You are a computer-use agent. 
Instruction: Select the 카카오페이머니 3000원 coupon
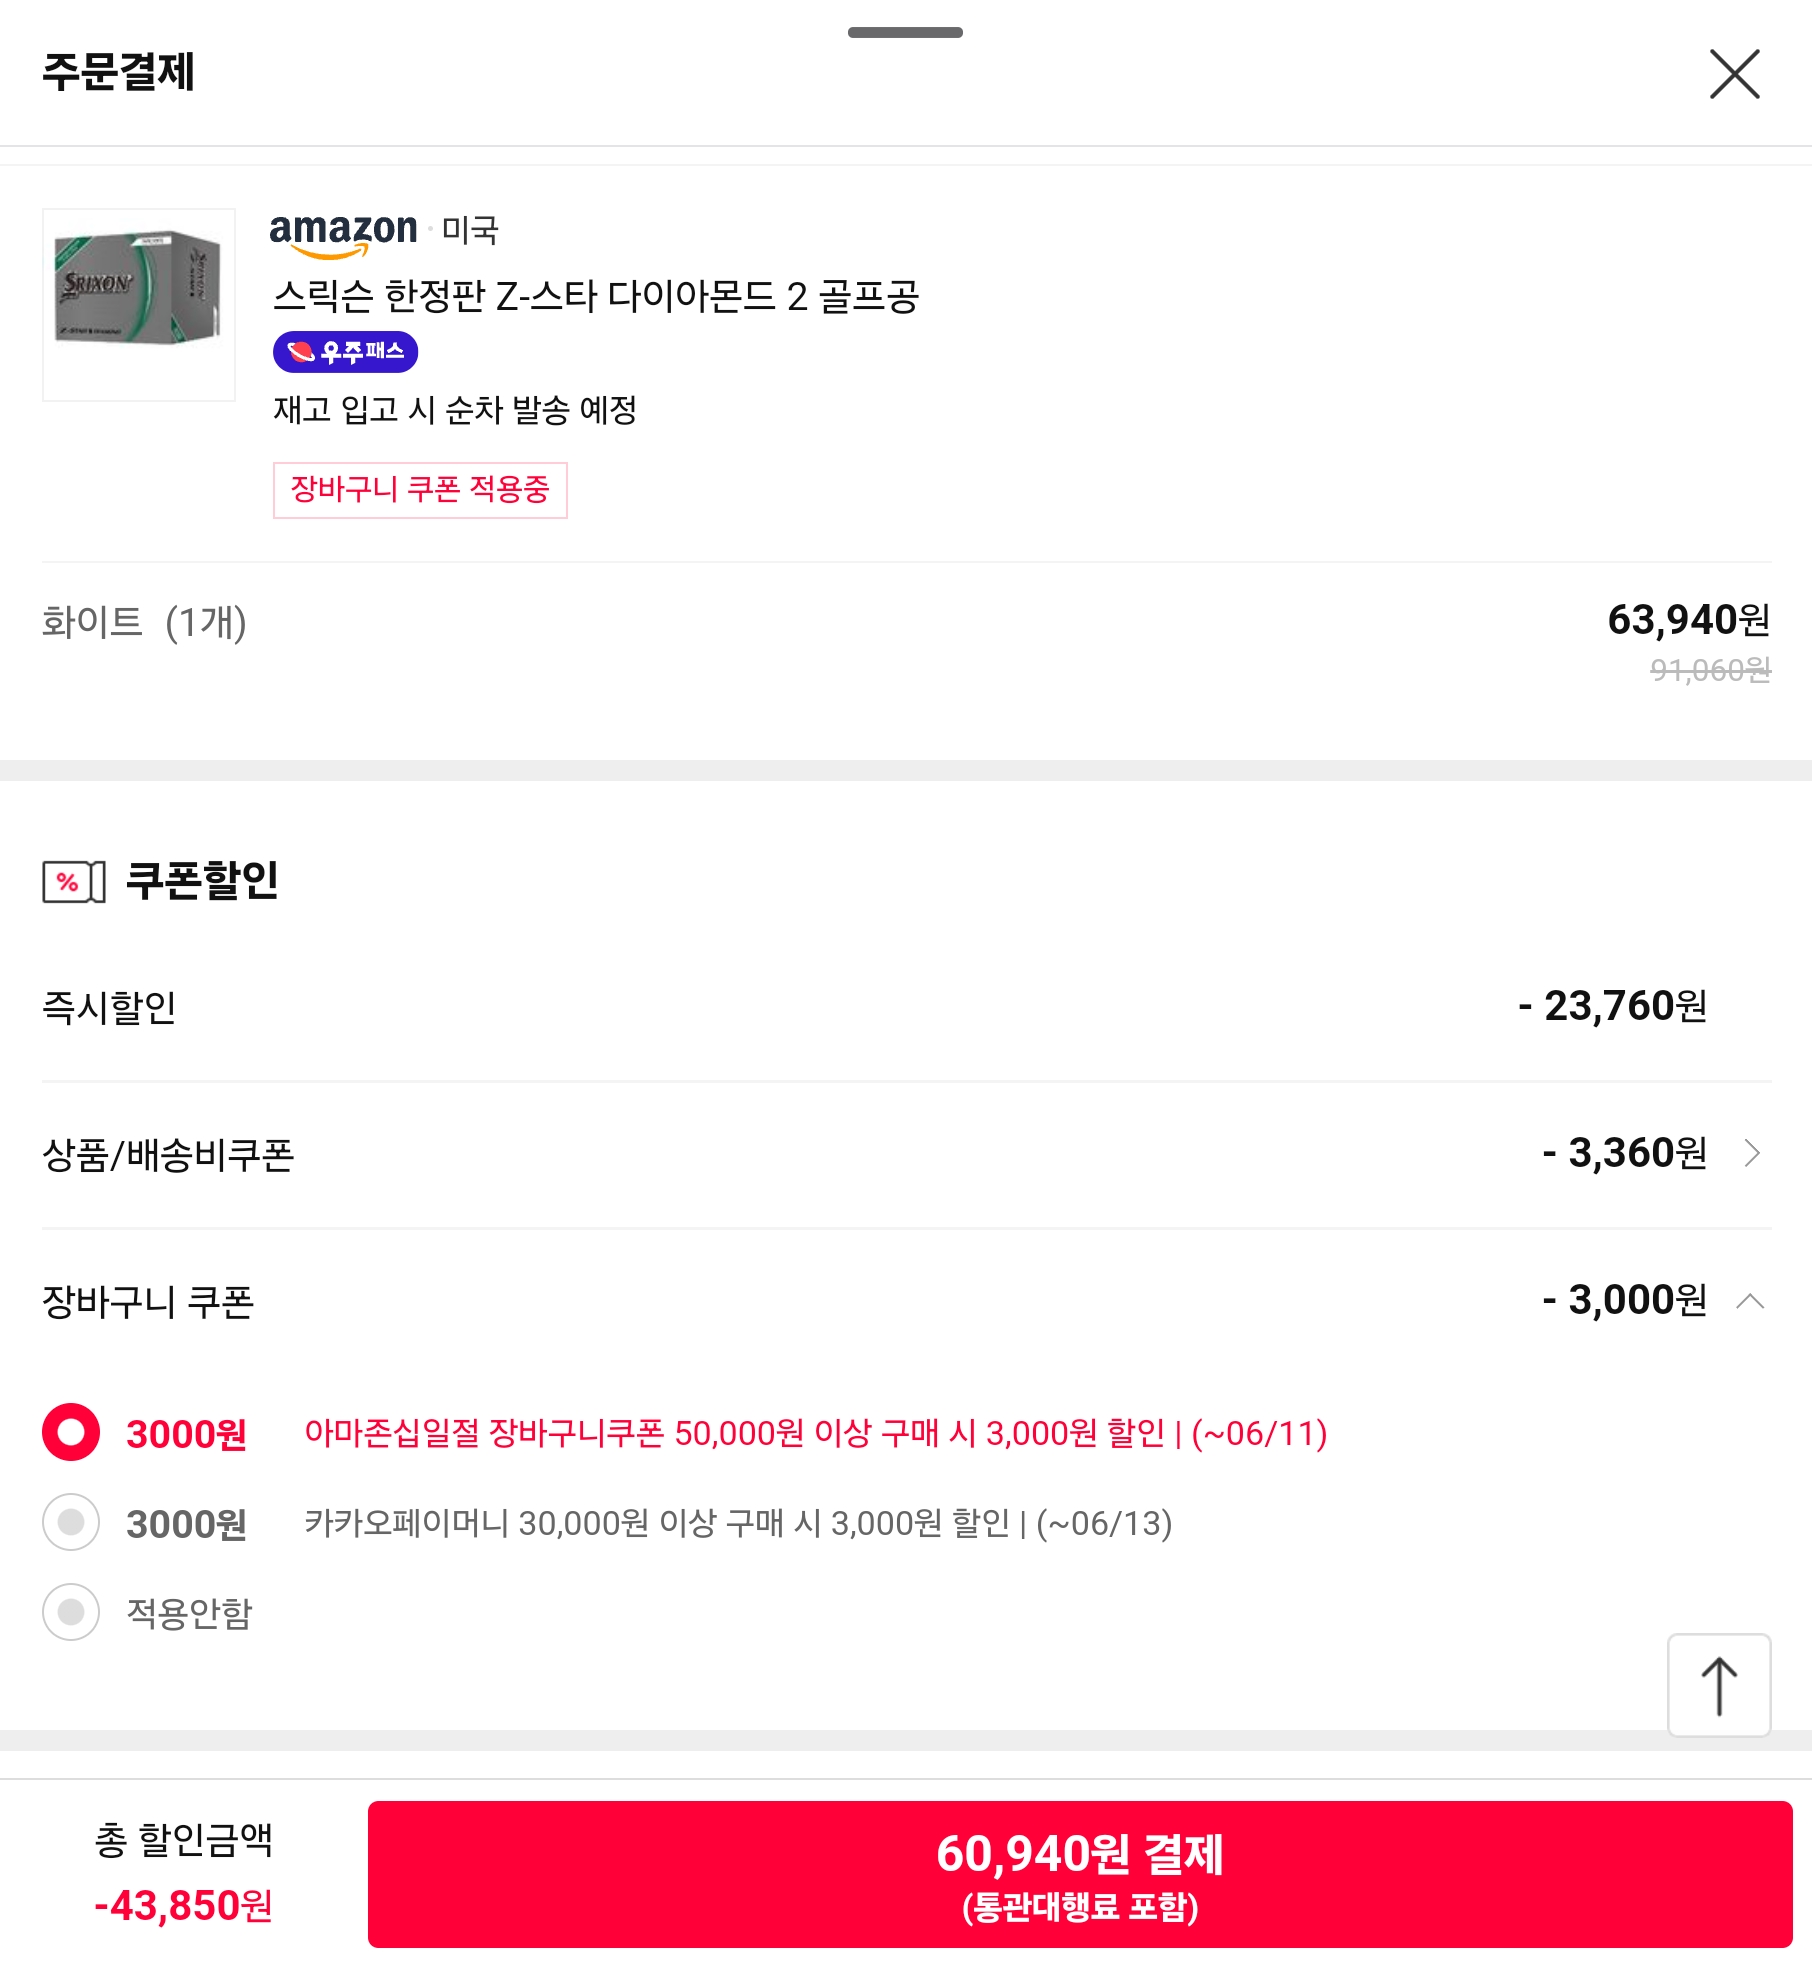[71, 1522]
